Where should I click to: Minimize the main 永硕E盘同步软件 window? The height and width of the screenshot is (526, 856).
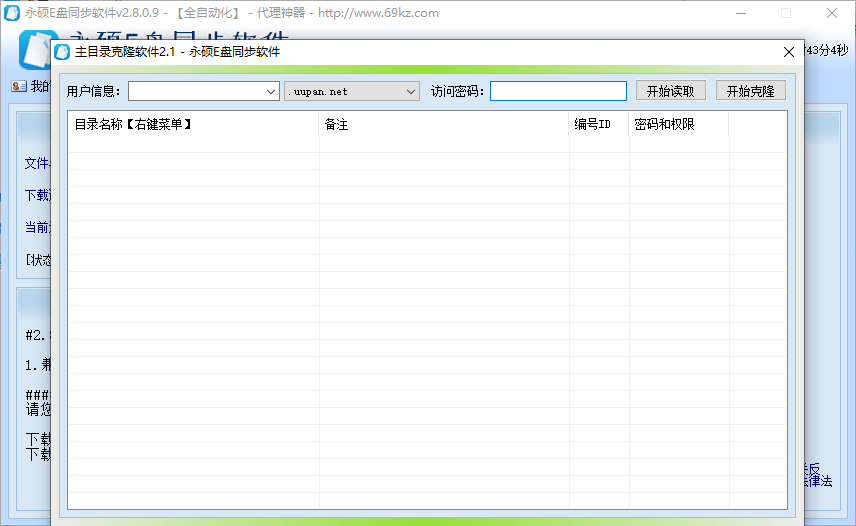coord(739,13)
